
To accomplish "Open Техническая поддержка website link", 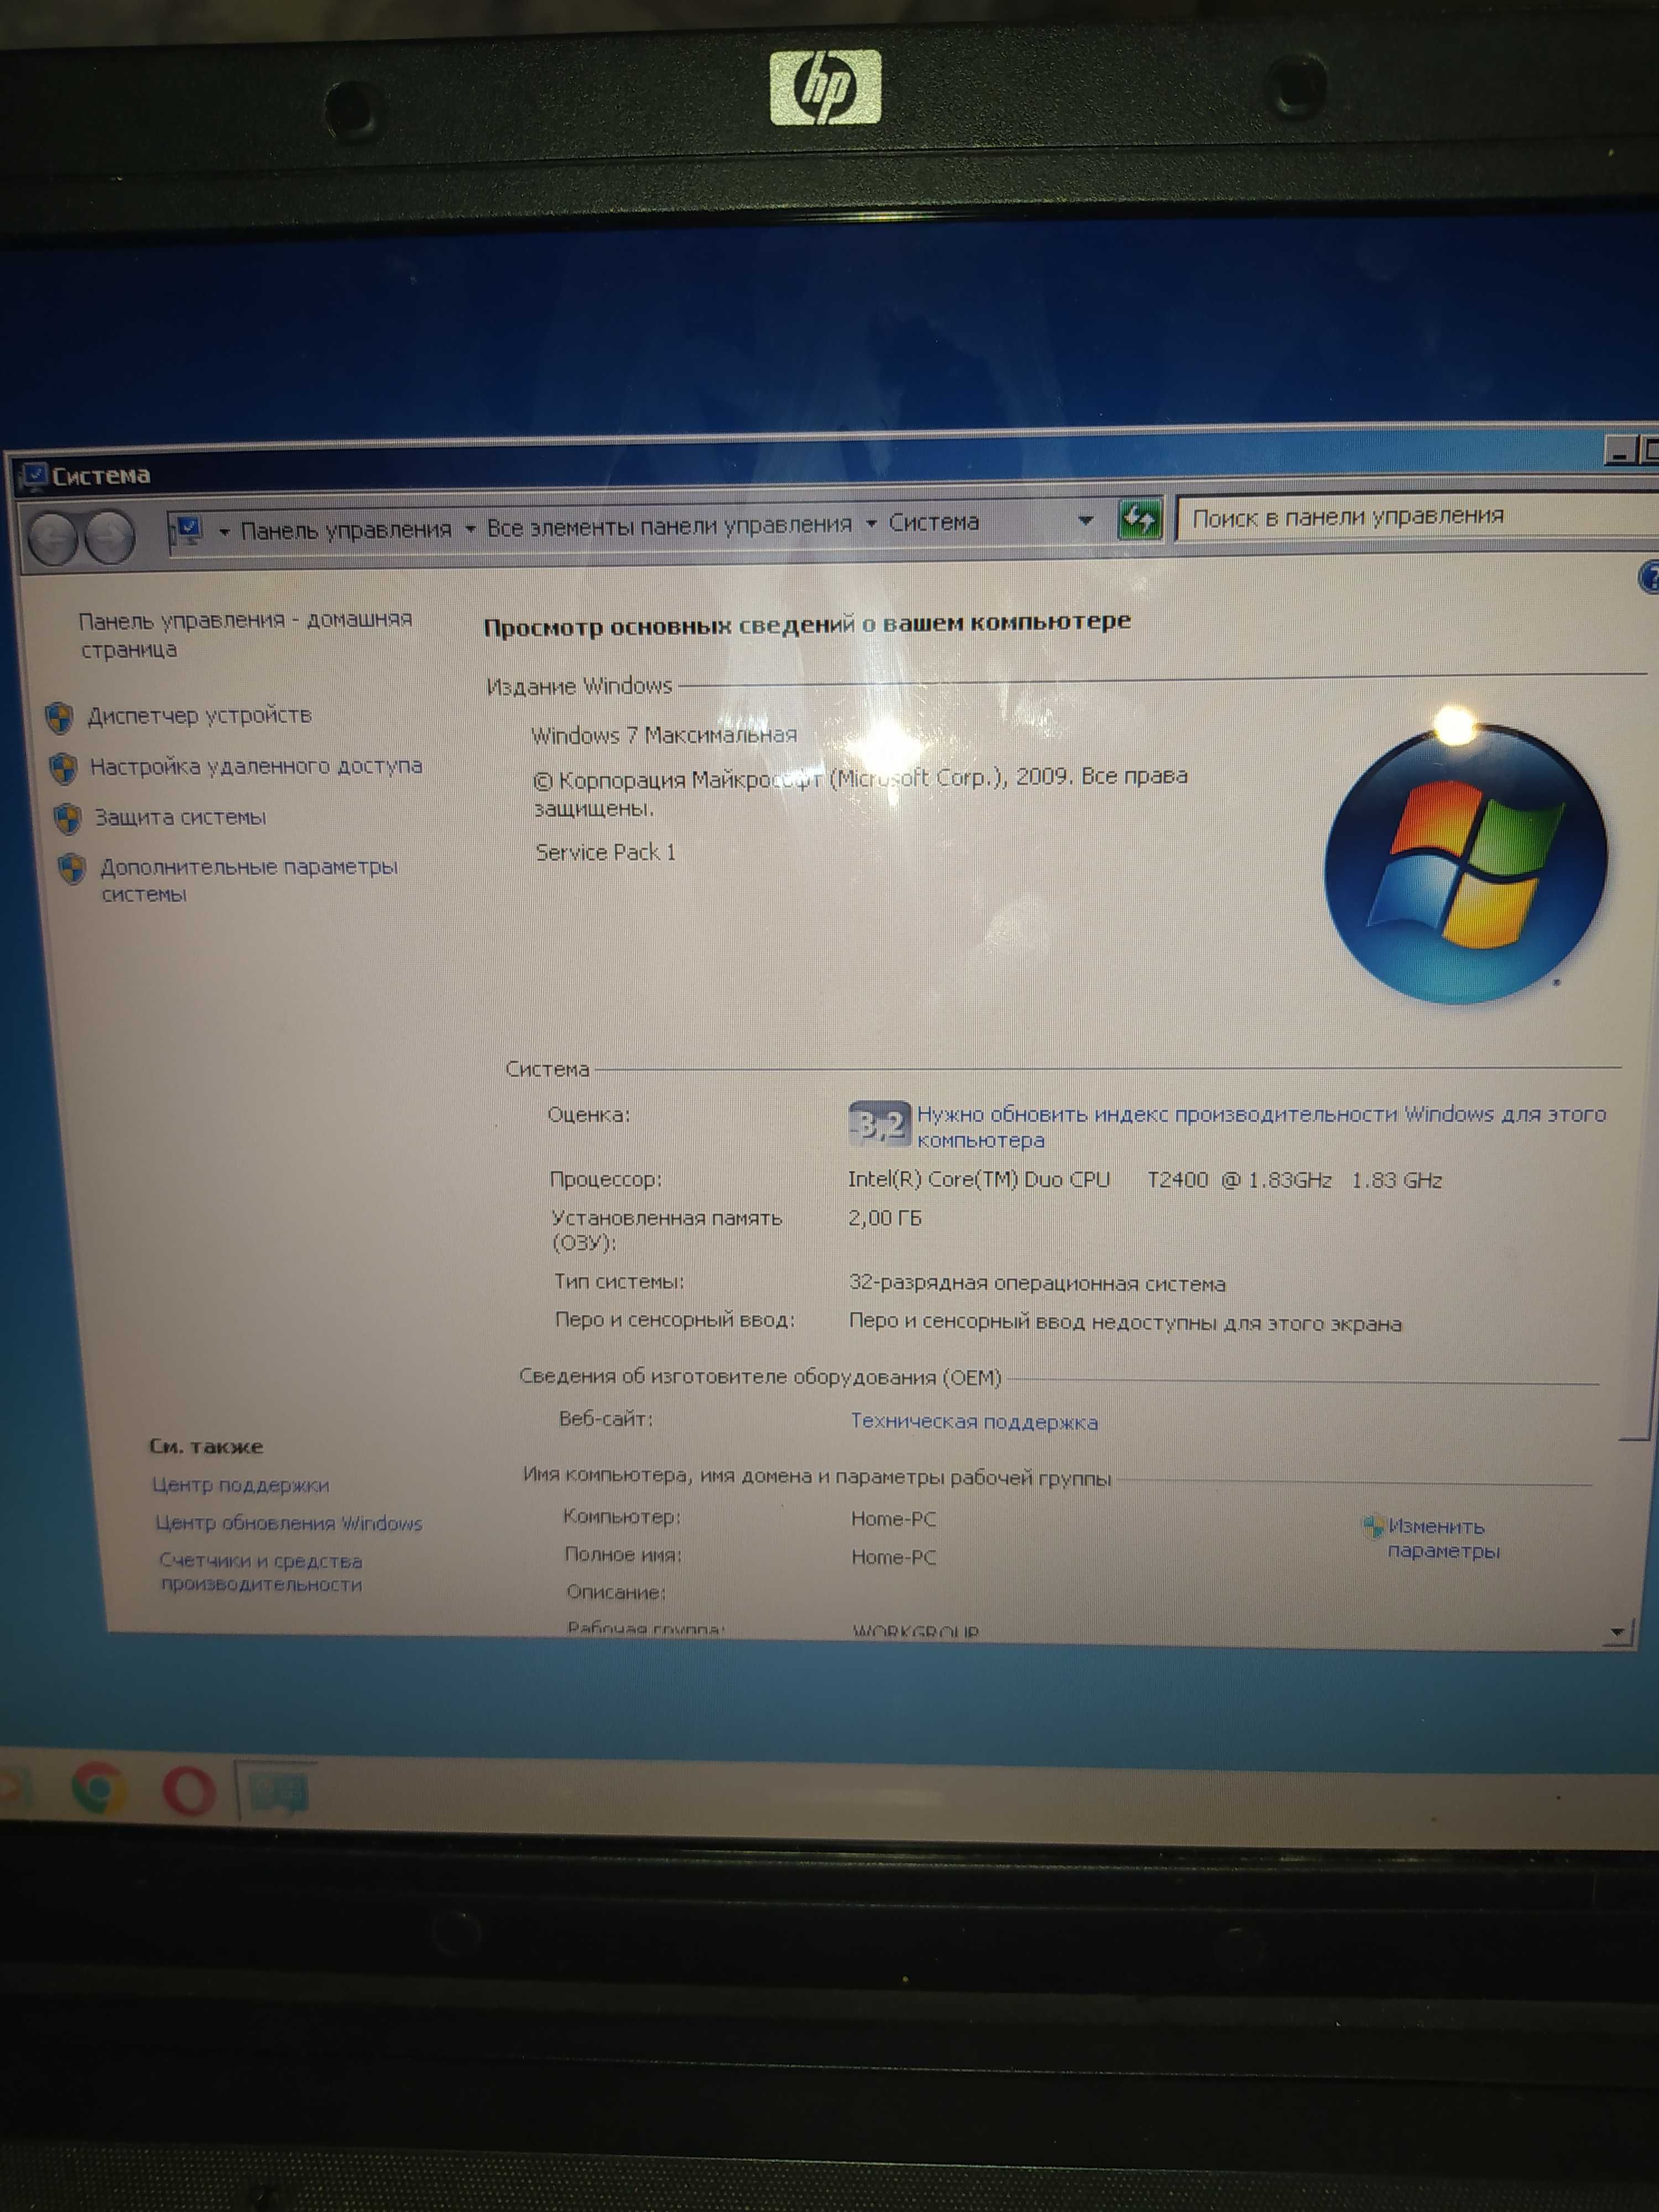I will [x=974, y=1422].
